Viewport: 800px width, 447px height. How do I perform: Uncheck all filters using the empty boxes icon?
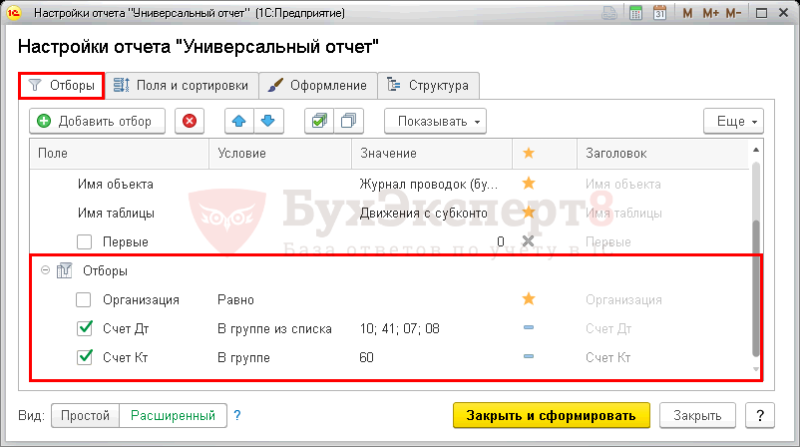pos(348,121)
